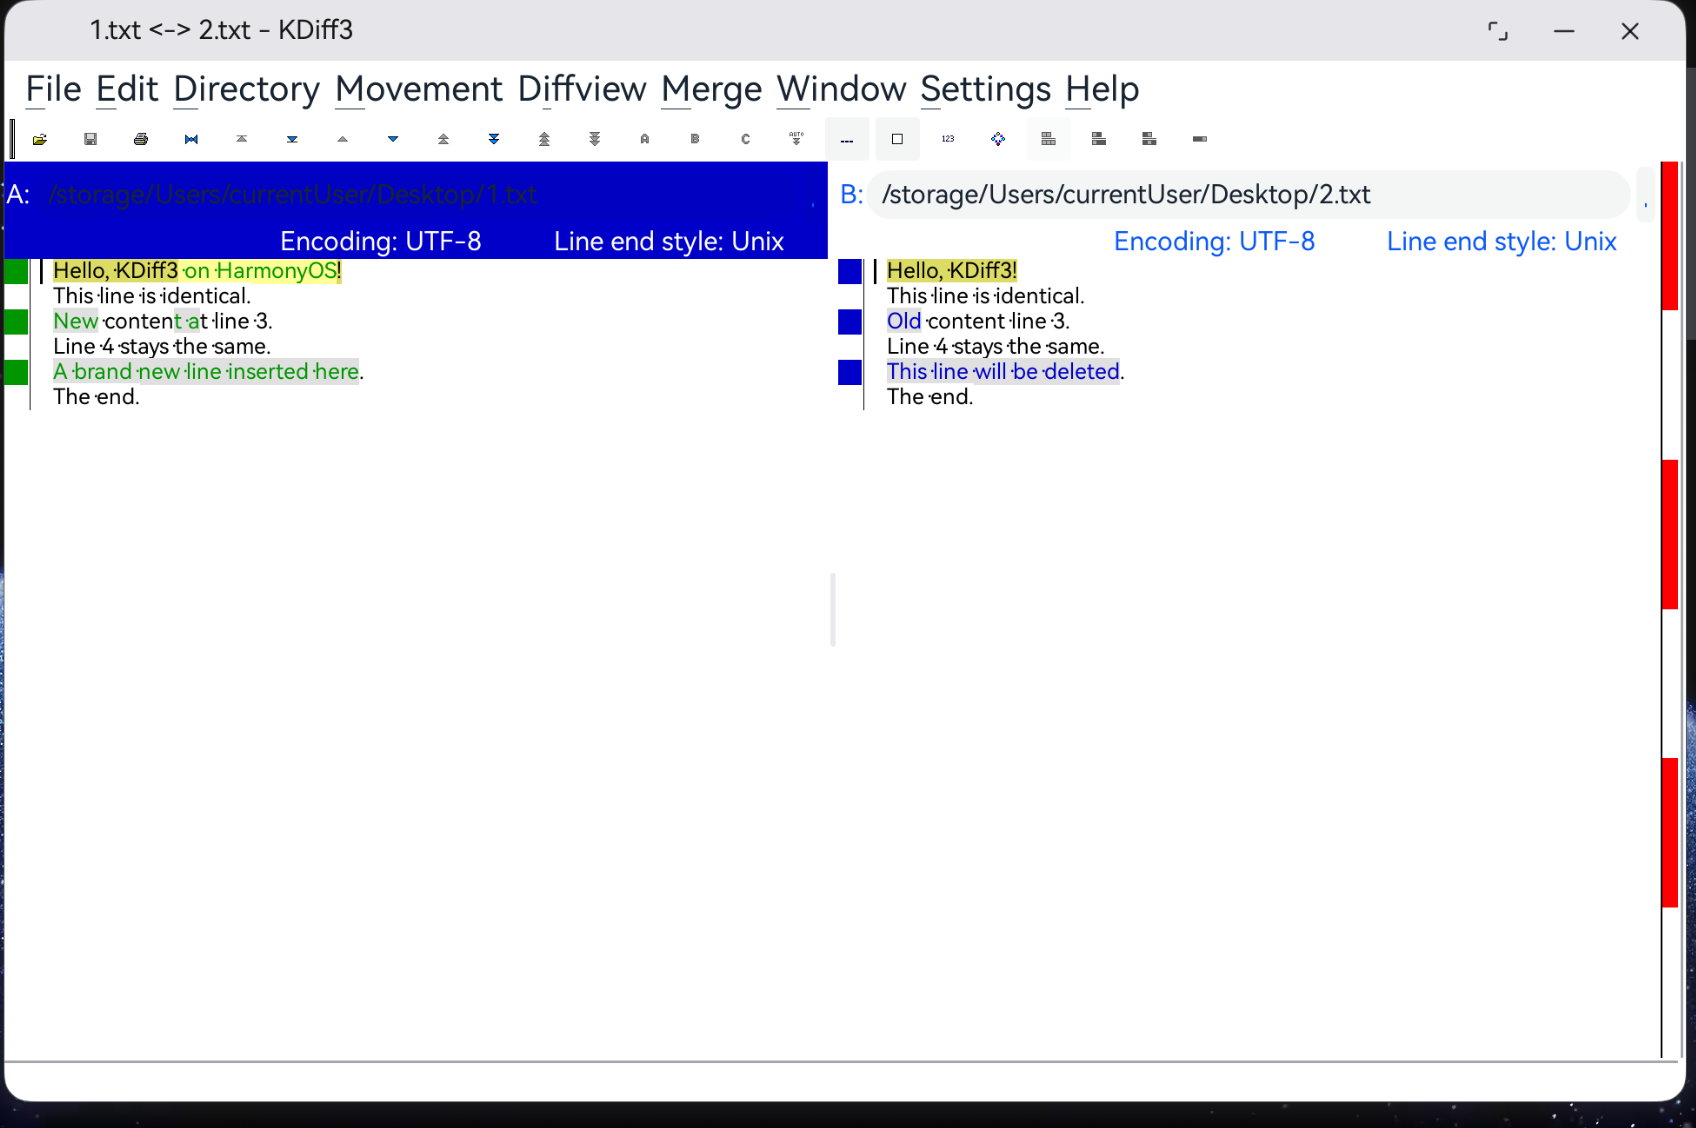Toggle line numbers 123 button

[x=948, y=139]
